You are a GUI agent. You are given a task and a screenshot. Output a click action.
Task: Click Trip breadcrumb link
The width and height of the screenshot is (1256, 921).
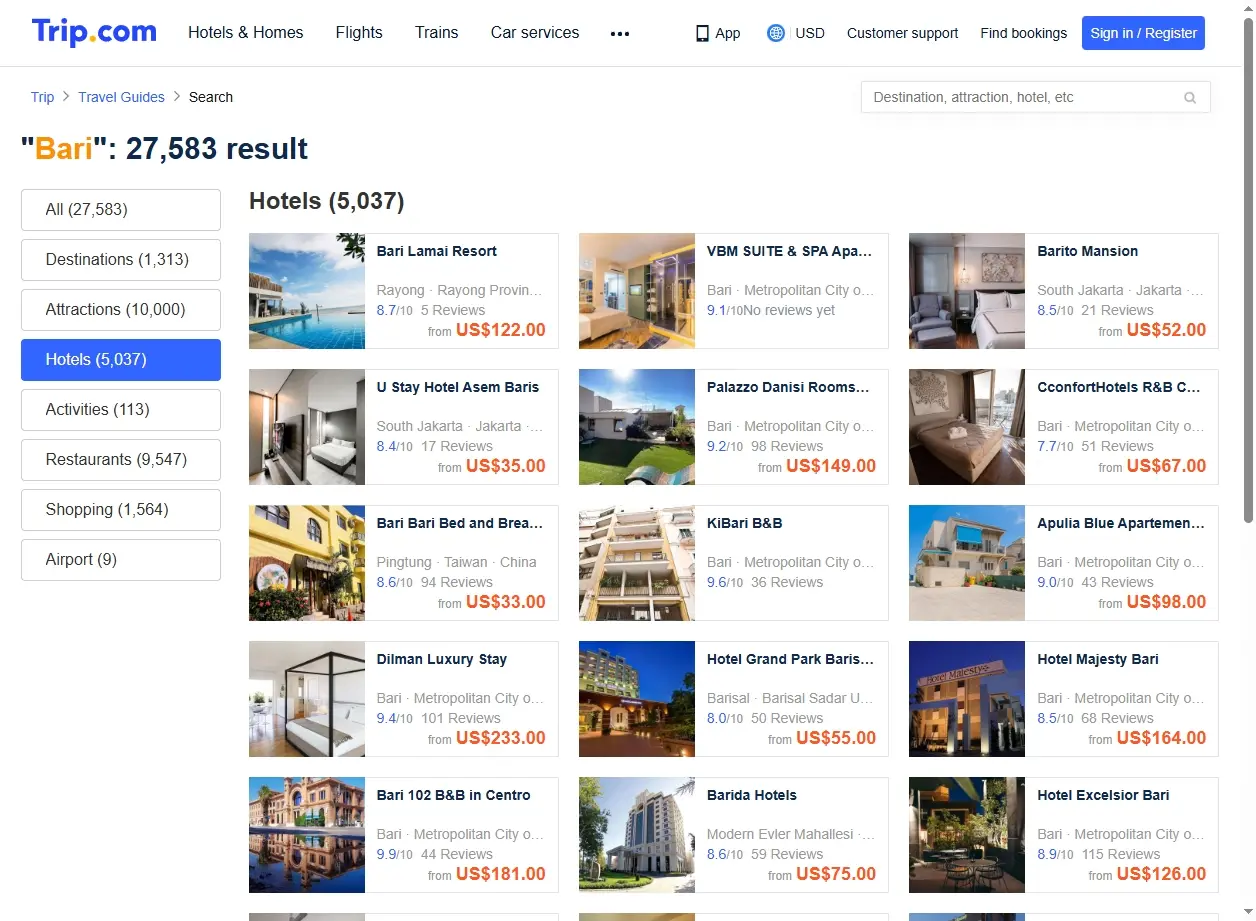(x=42, y=97)
